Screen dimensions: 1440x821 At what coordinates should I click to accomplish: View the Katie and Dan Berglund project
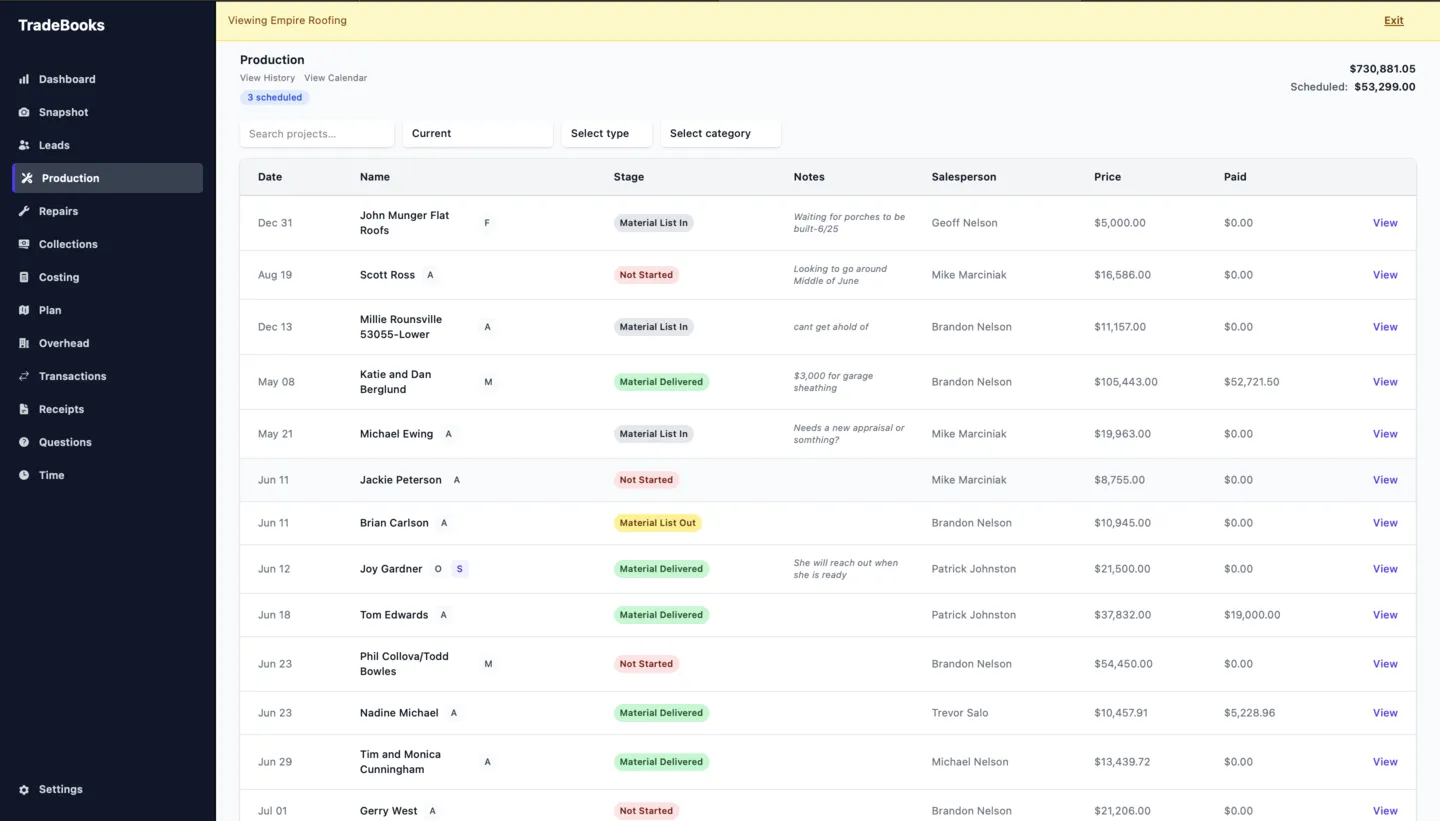1385,382
